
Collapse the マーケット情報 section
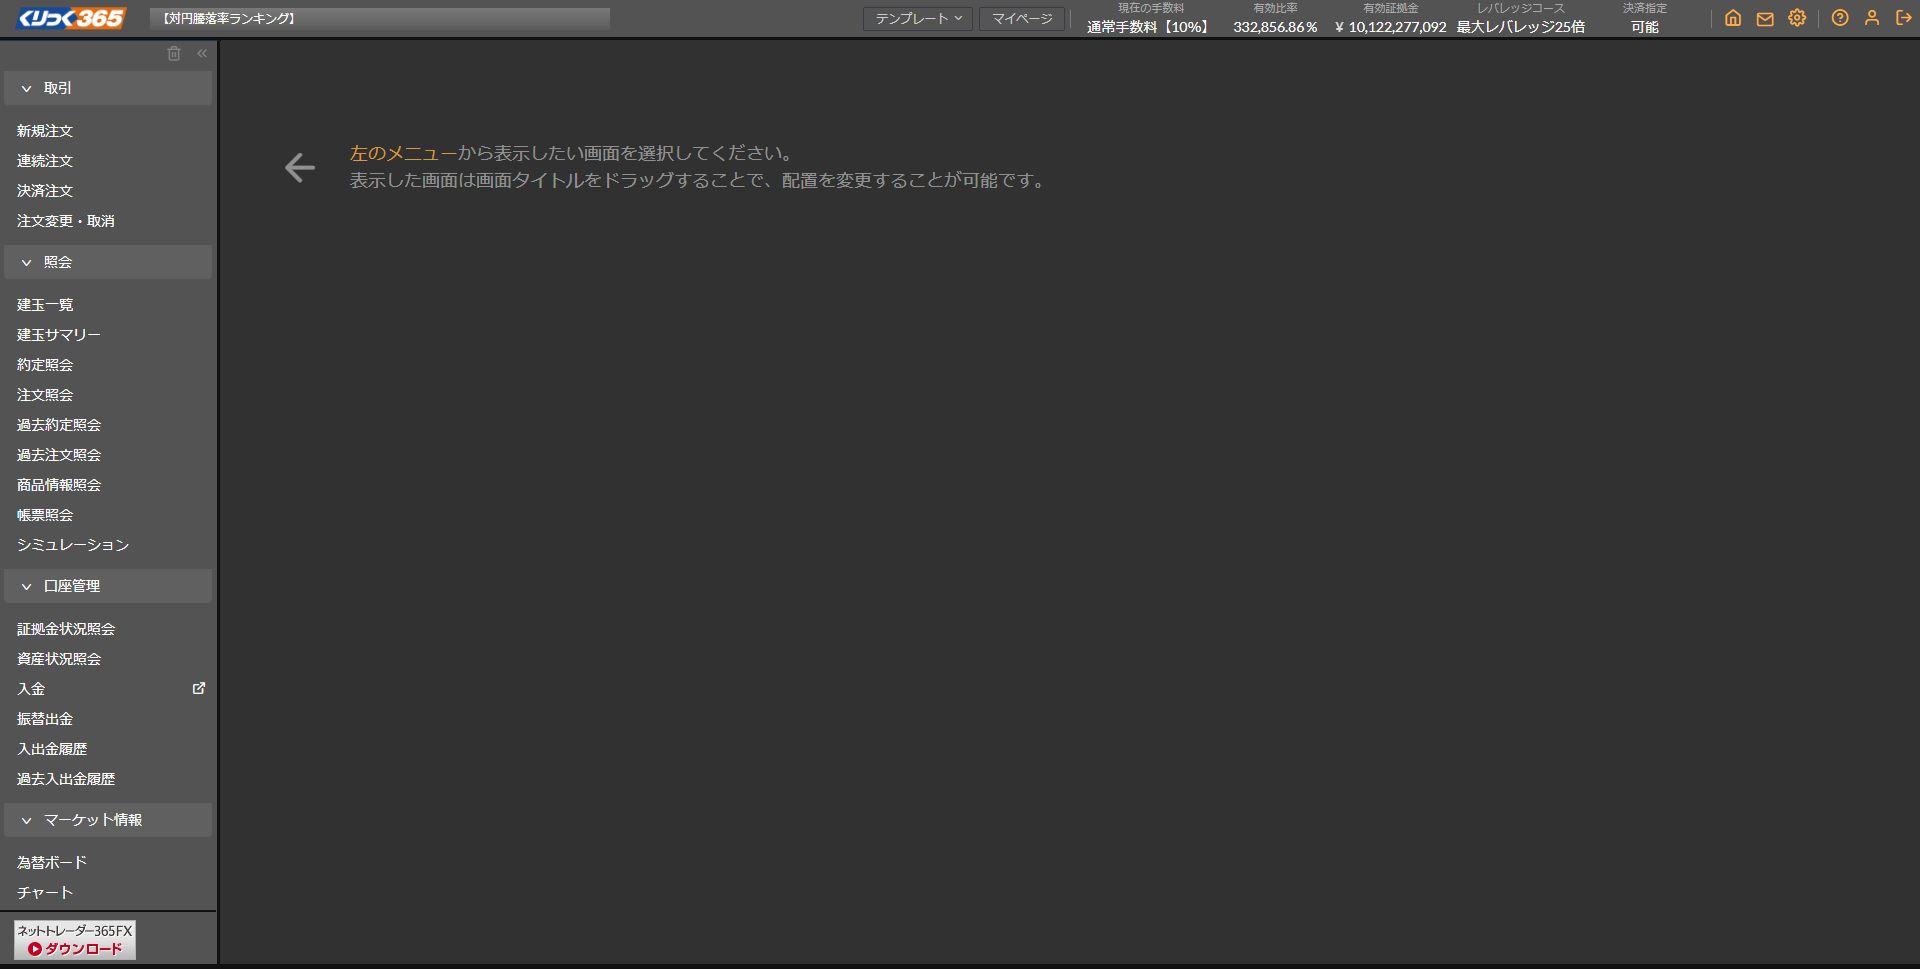(x=108, y=820)
